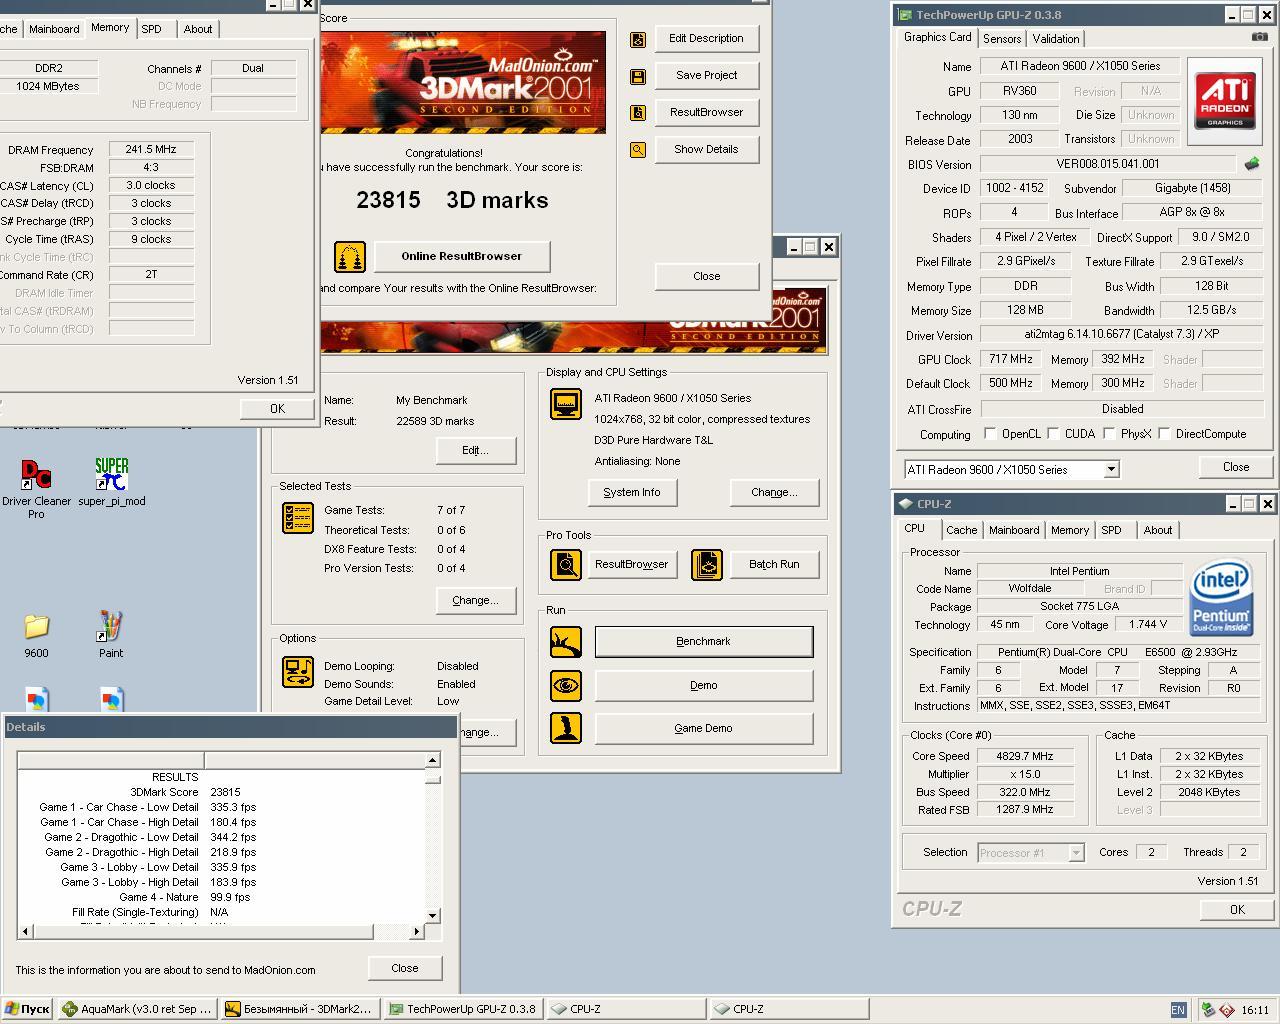
Task: Click the Edit Description icon in Score window
Action: (x=638, y=39)
